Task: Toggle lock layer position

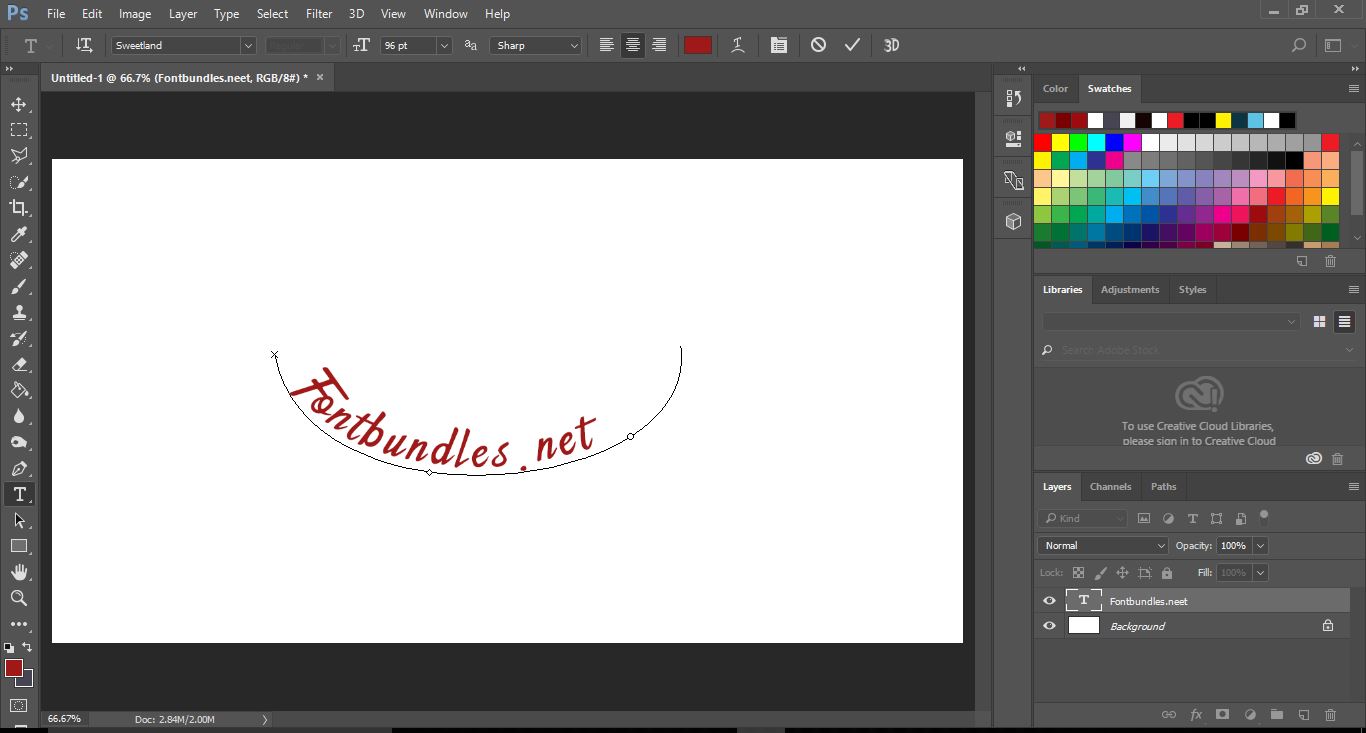Action: (1122, 573)
